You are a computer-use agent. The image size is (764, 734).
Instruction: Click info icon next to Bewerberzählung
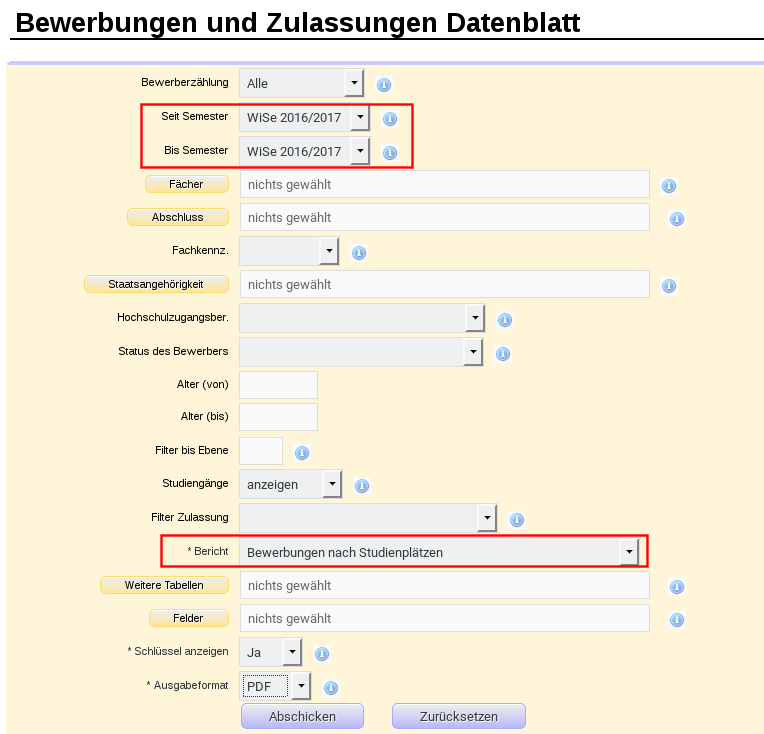click(x=383, y=85)
